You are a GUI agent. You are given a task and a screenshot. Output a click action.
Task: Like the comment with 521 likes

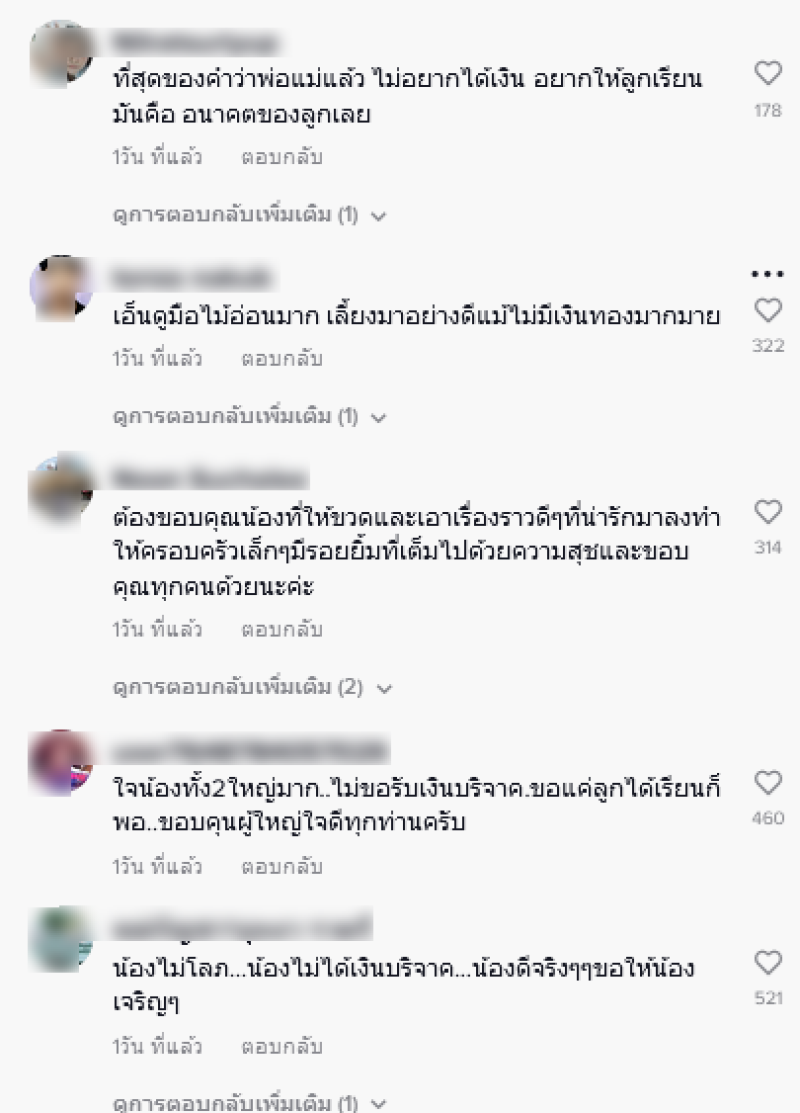767,963
